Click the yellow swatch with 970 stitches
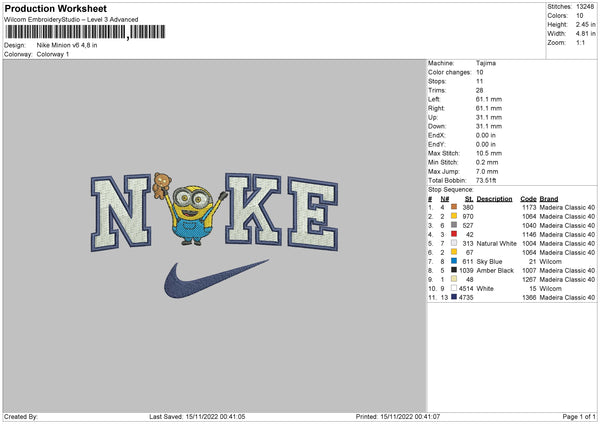Image resolution: width=600 pixels, height=424 pixels. [x=454, y=216]
